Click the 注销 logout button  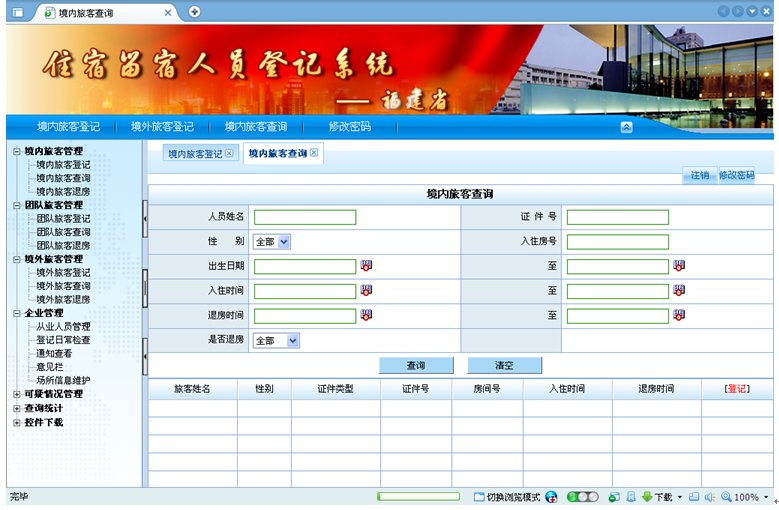pos(700,175)
